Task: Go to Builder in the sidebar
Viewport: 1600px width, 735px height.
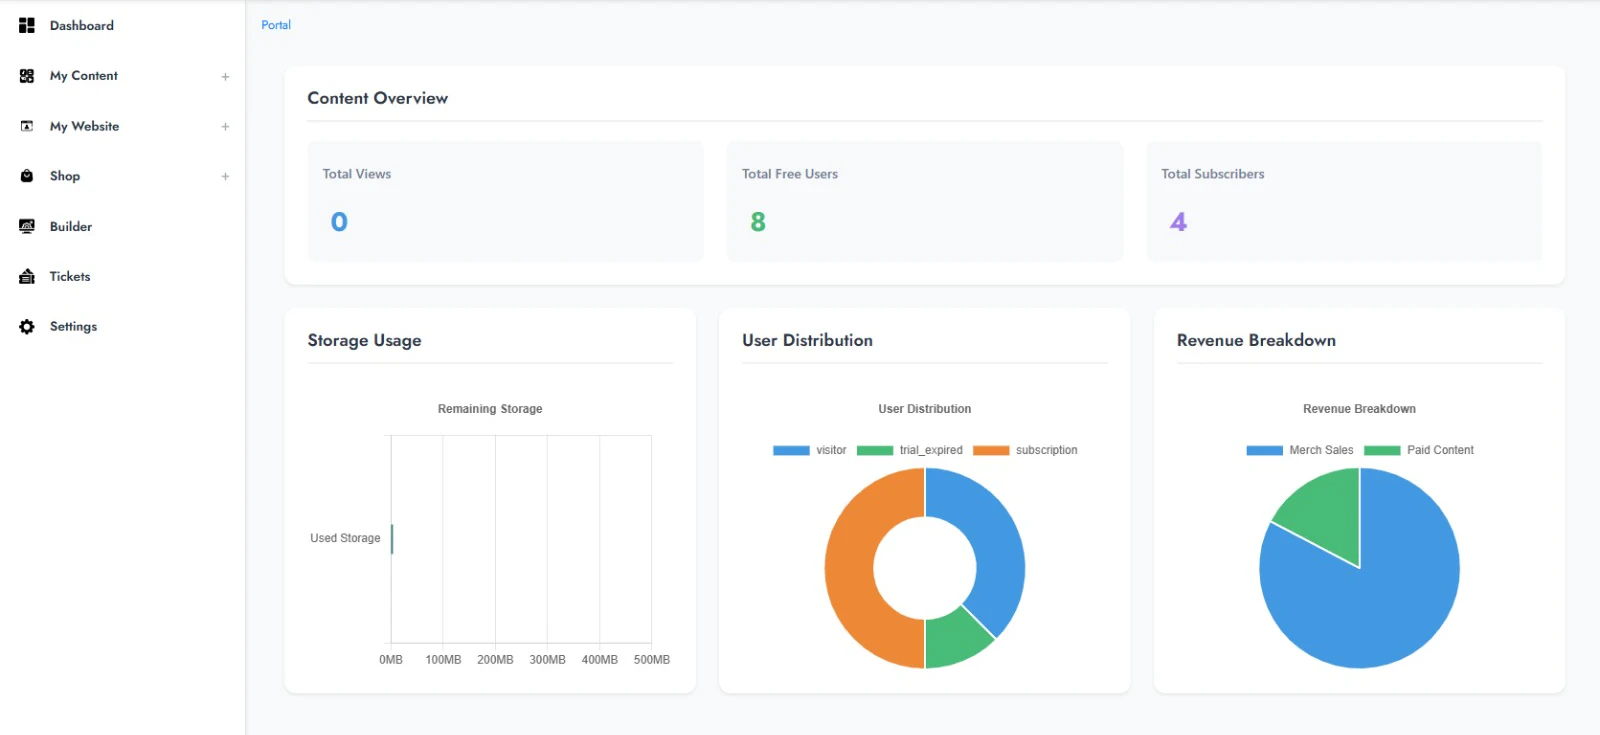Action: tap(71, 226)
